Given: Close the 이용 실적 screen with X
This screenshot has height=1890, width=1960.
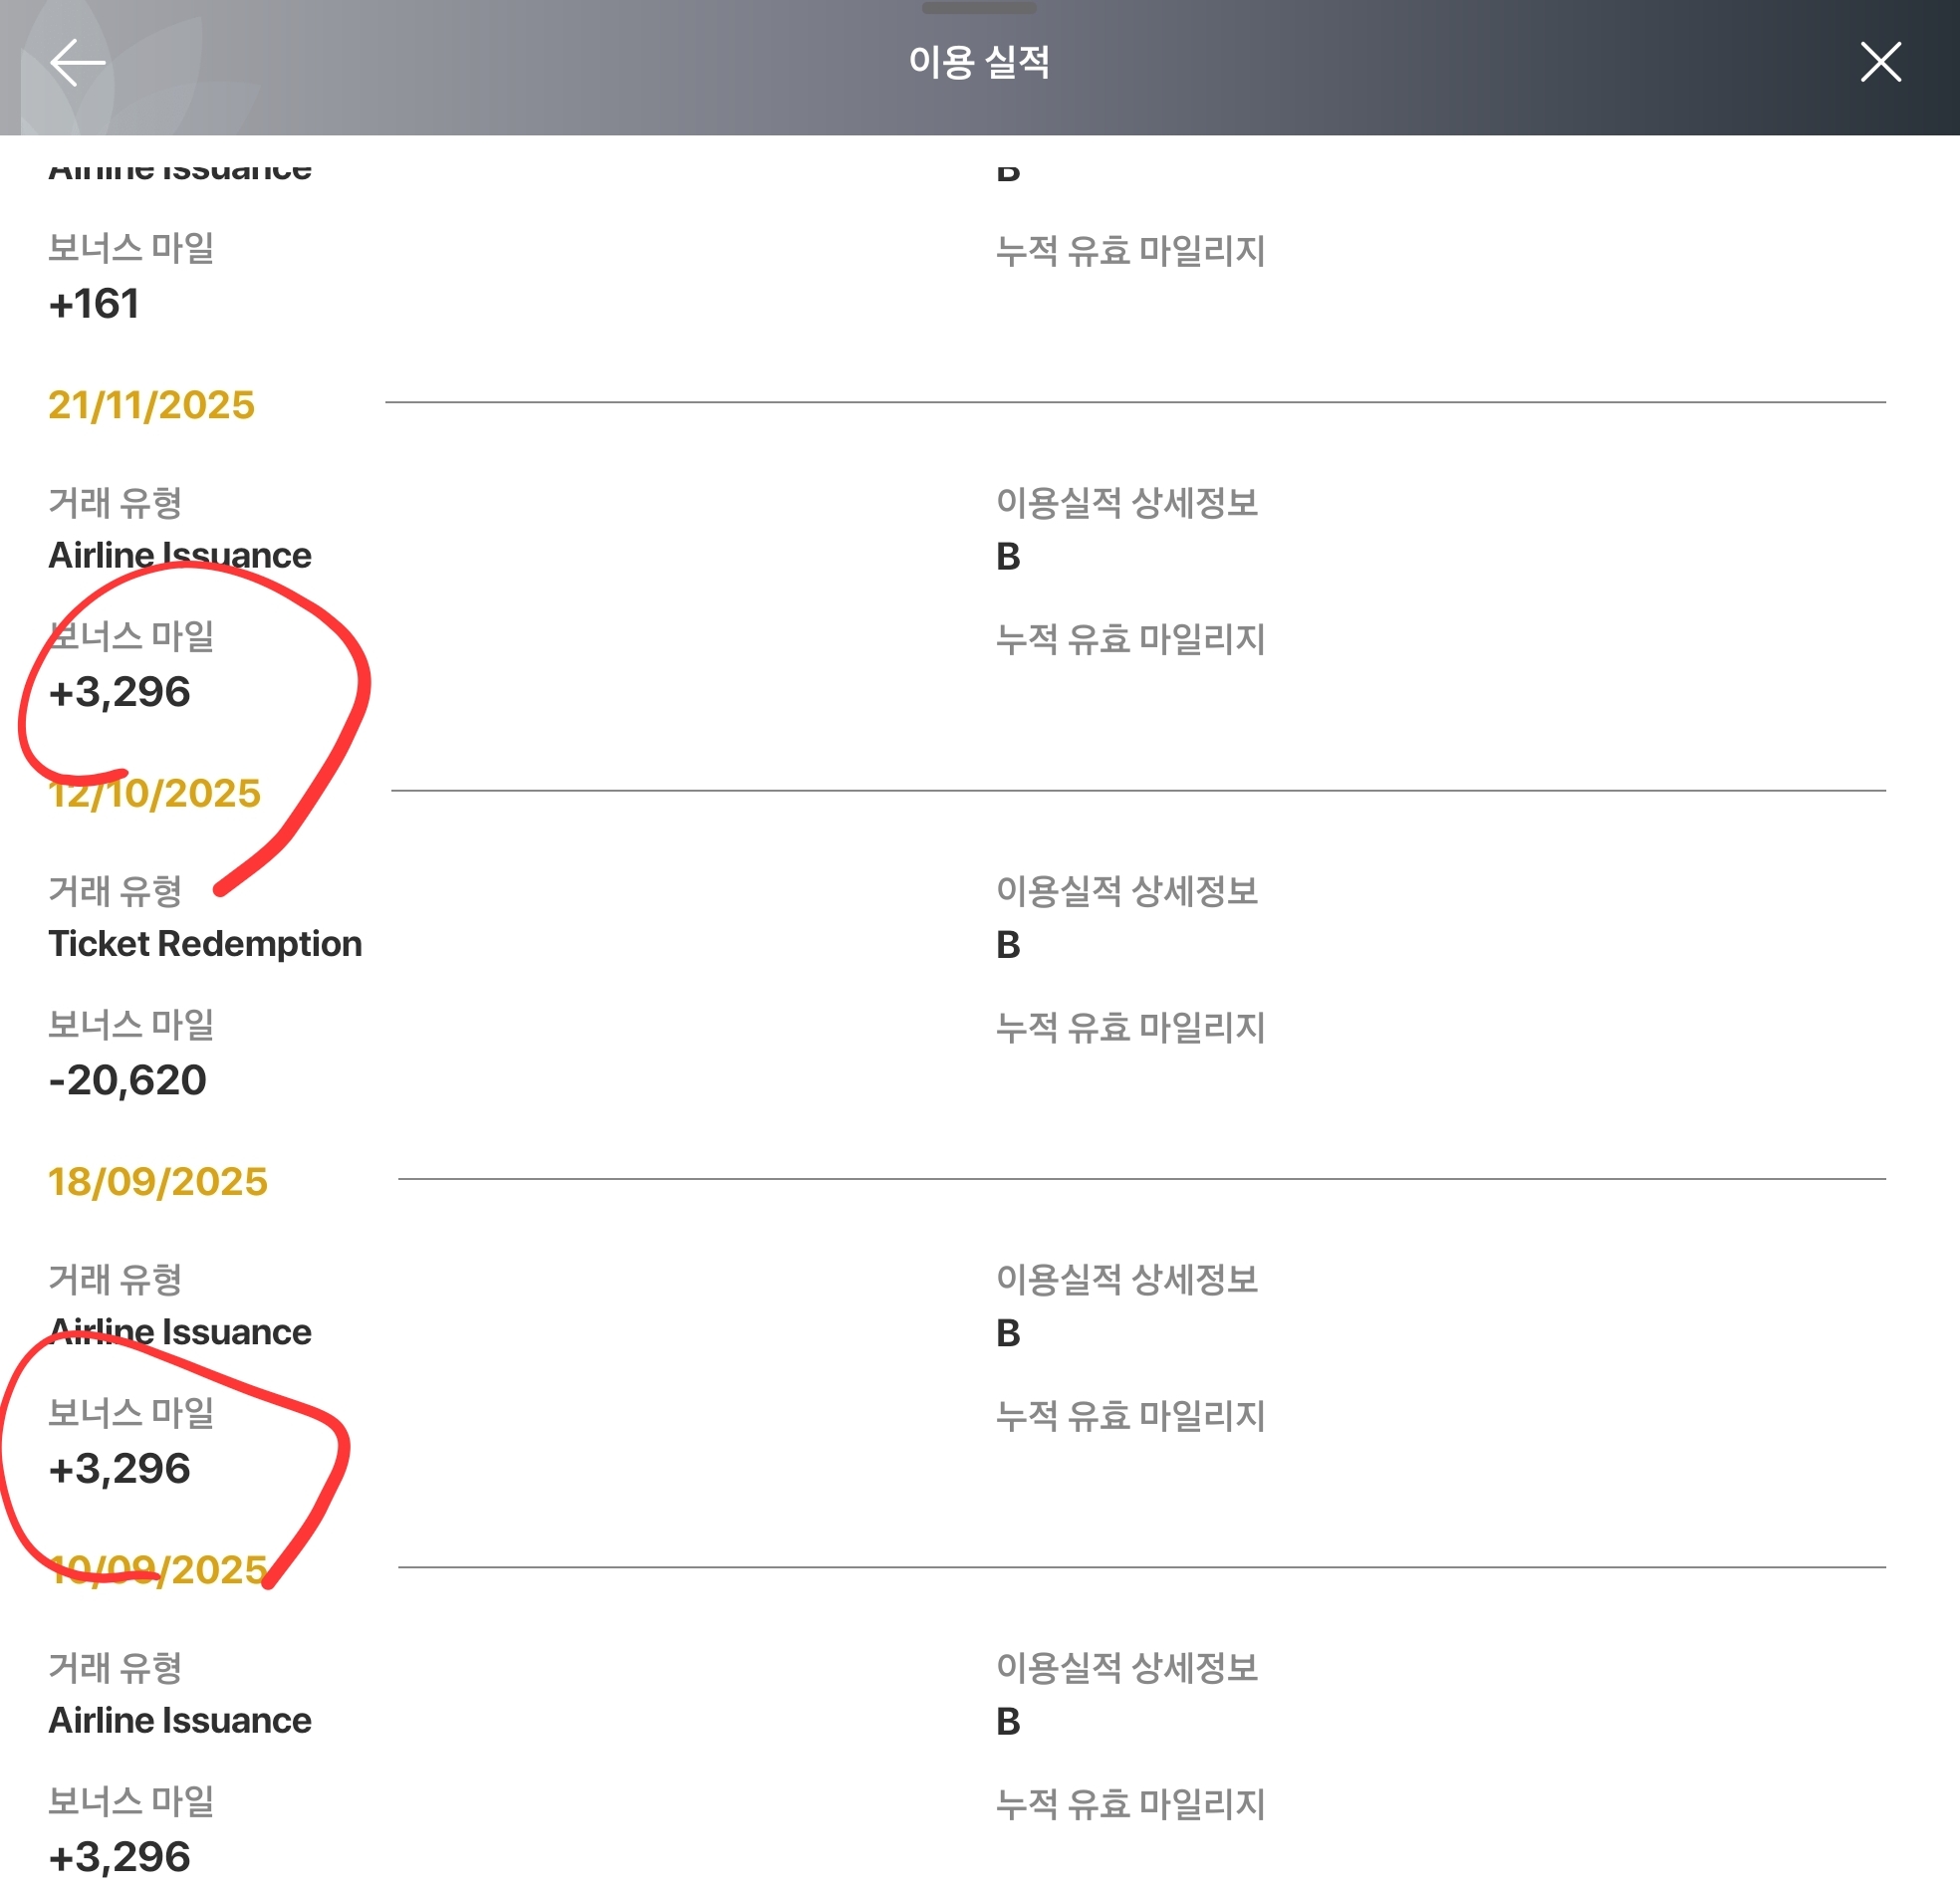Looking at the screenshot, I should click(x=1879, y=62).
